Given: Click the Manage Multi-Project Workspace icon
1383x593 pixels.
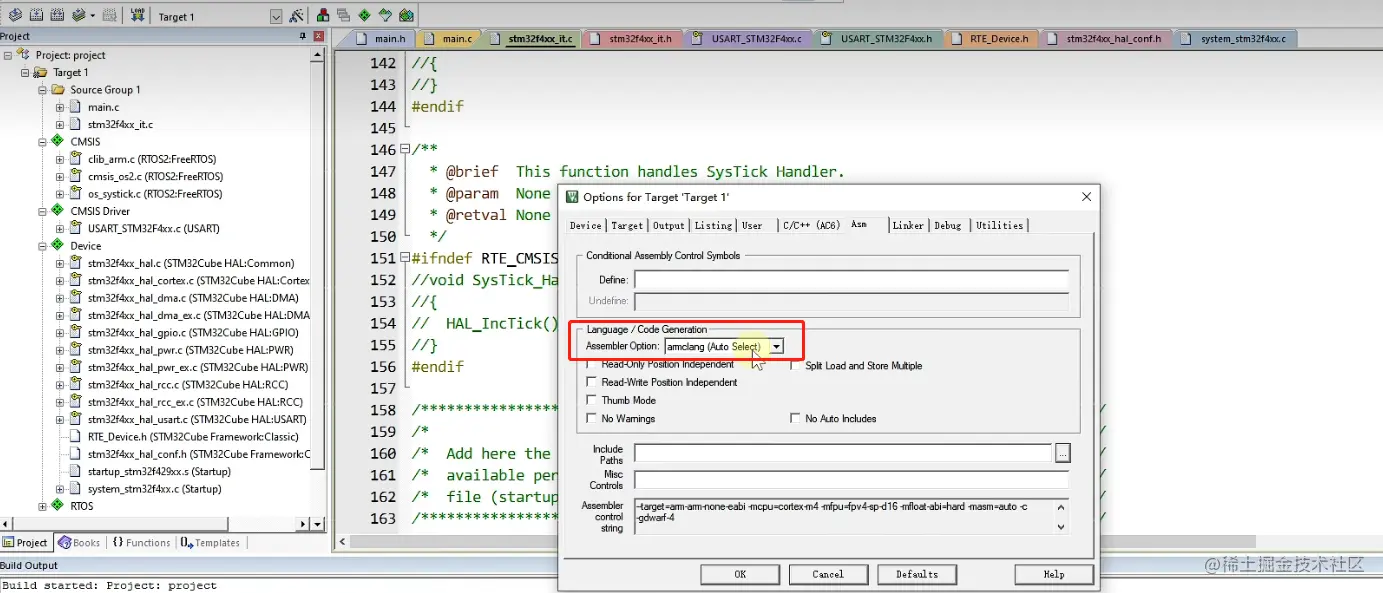Looking at the screenshot, I should (344, 16).
